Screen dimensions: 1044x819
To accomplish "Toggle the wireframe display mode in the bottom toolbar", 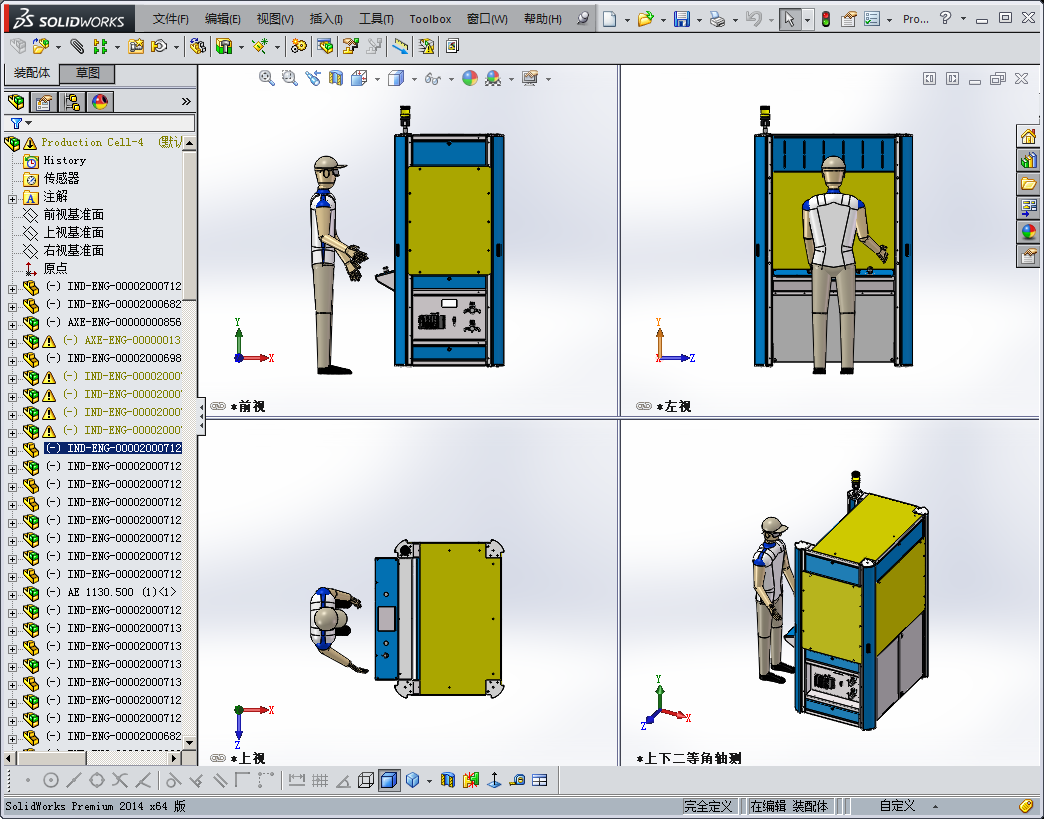I will pyautogui.click(x=366, y=780).
